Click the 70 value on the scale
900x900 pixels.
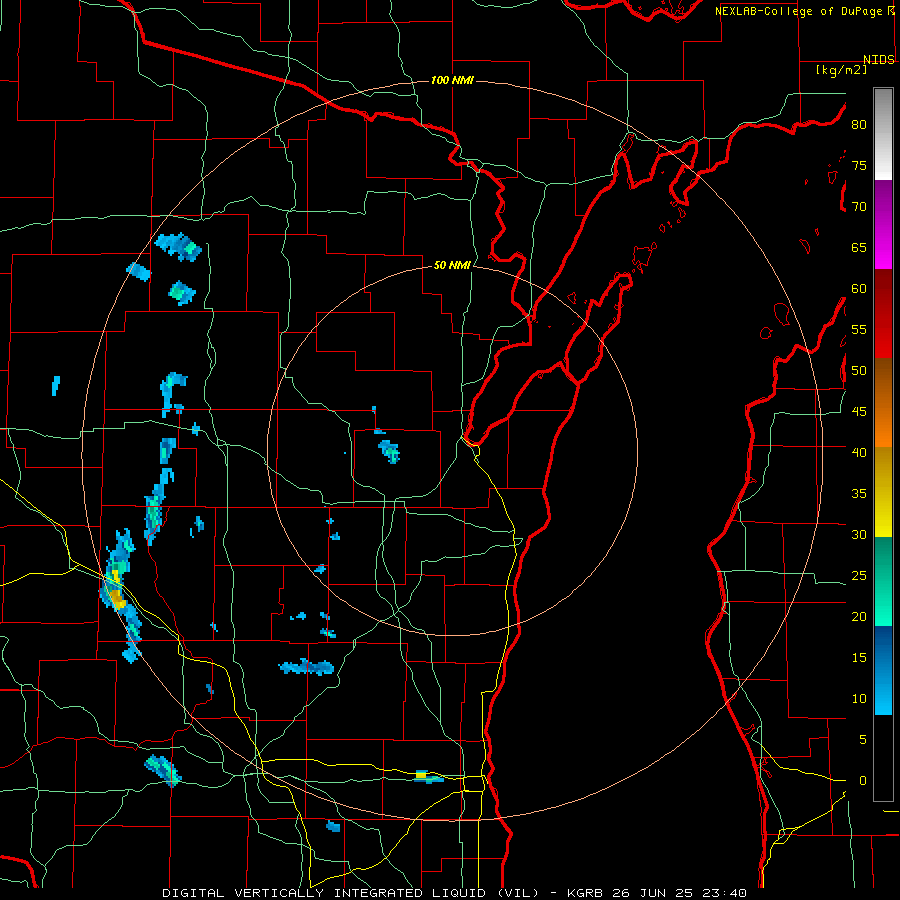click(859, 207)
